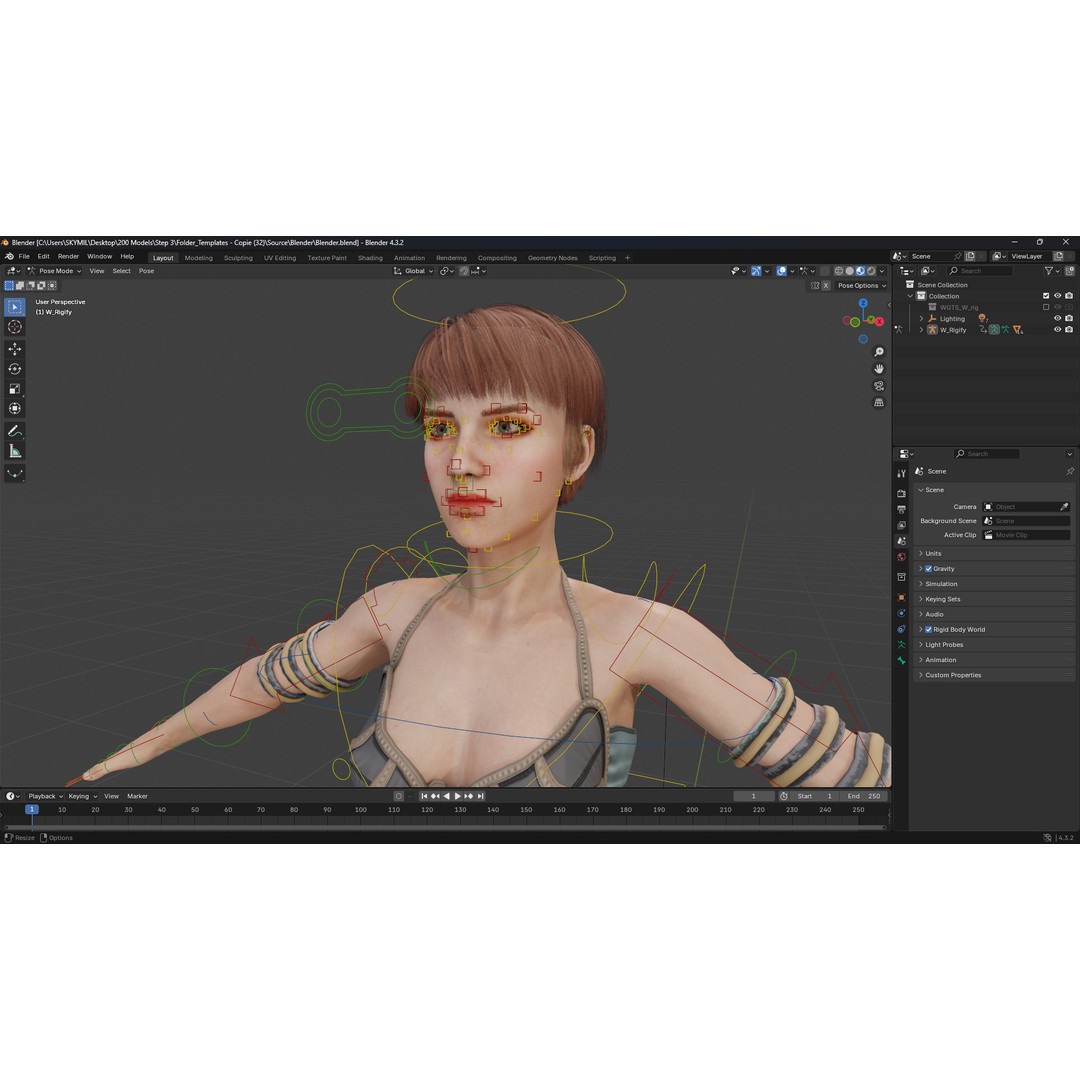The image size is (1080, 1080).
Task: Click the pan view hand icon
Action: click(879, 368)
